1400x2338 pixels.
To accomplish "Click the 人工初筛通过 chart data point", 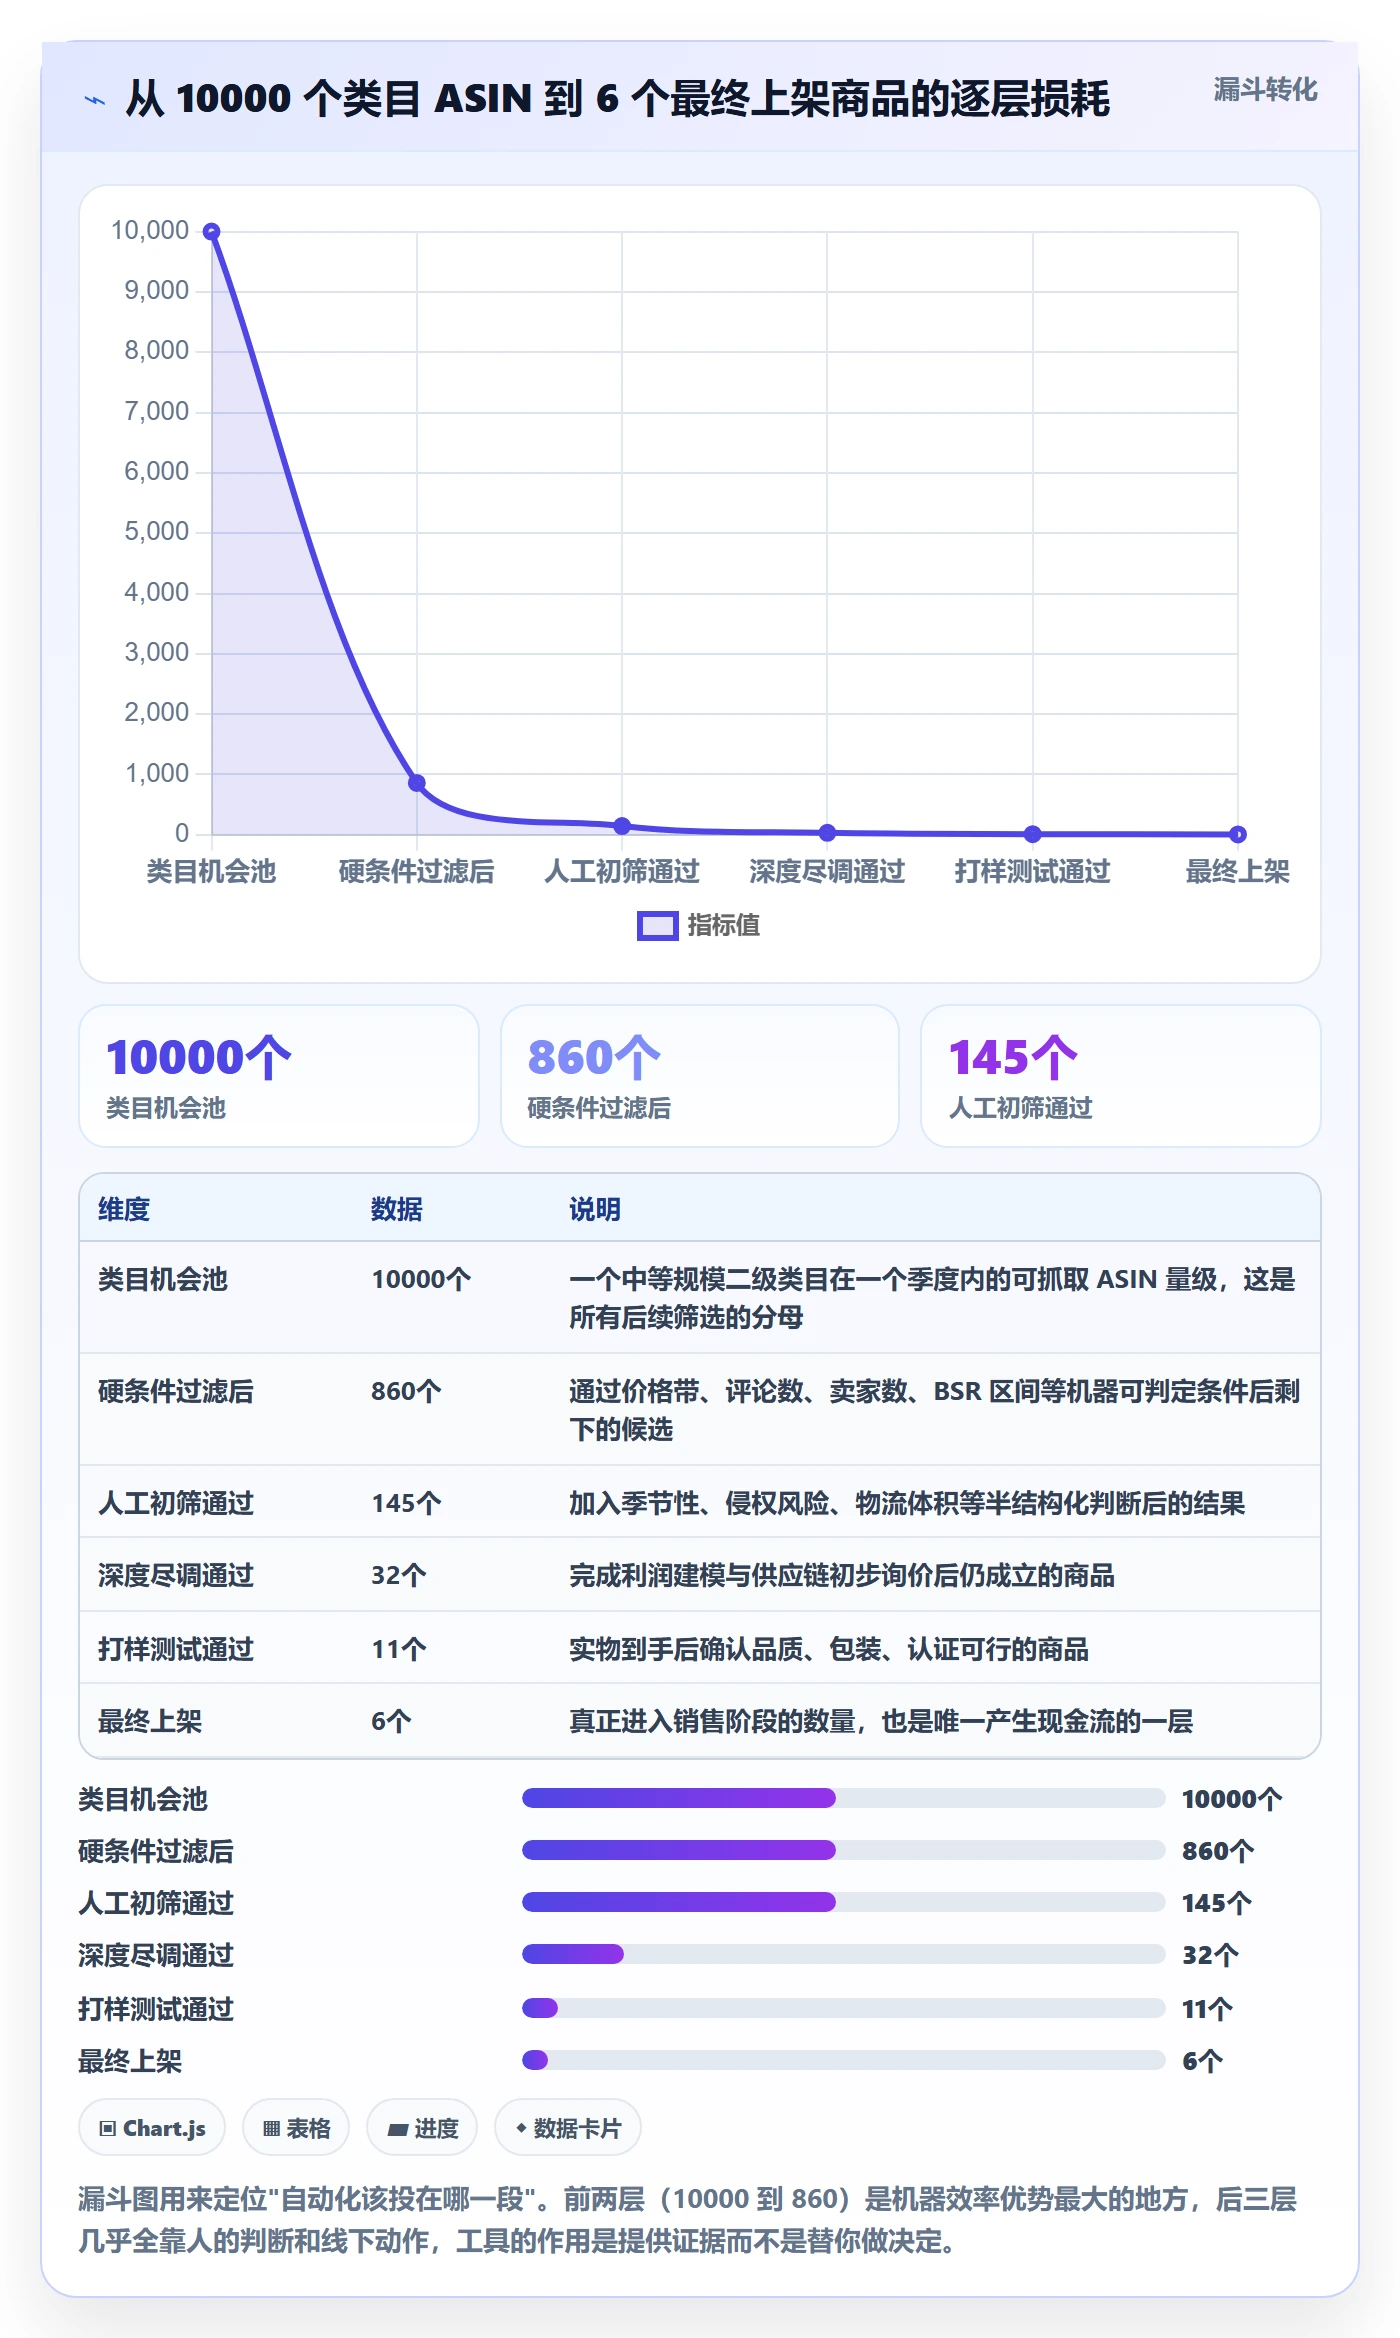I will pos(622,826).
